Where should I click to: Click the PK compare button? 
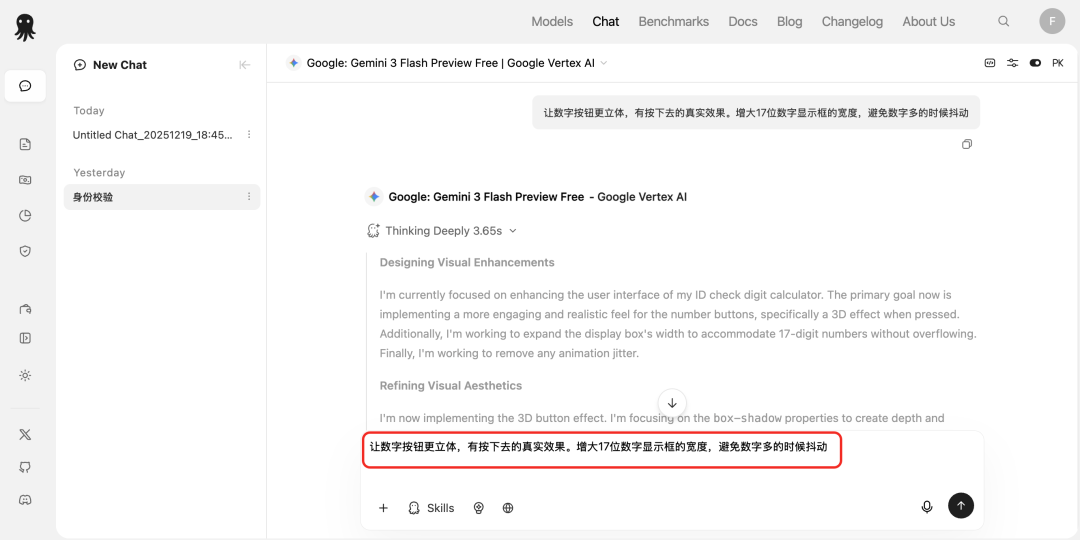[1058, 63]
